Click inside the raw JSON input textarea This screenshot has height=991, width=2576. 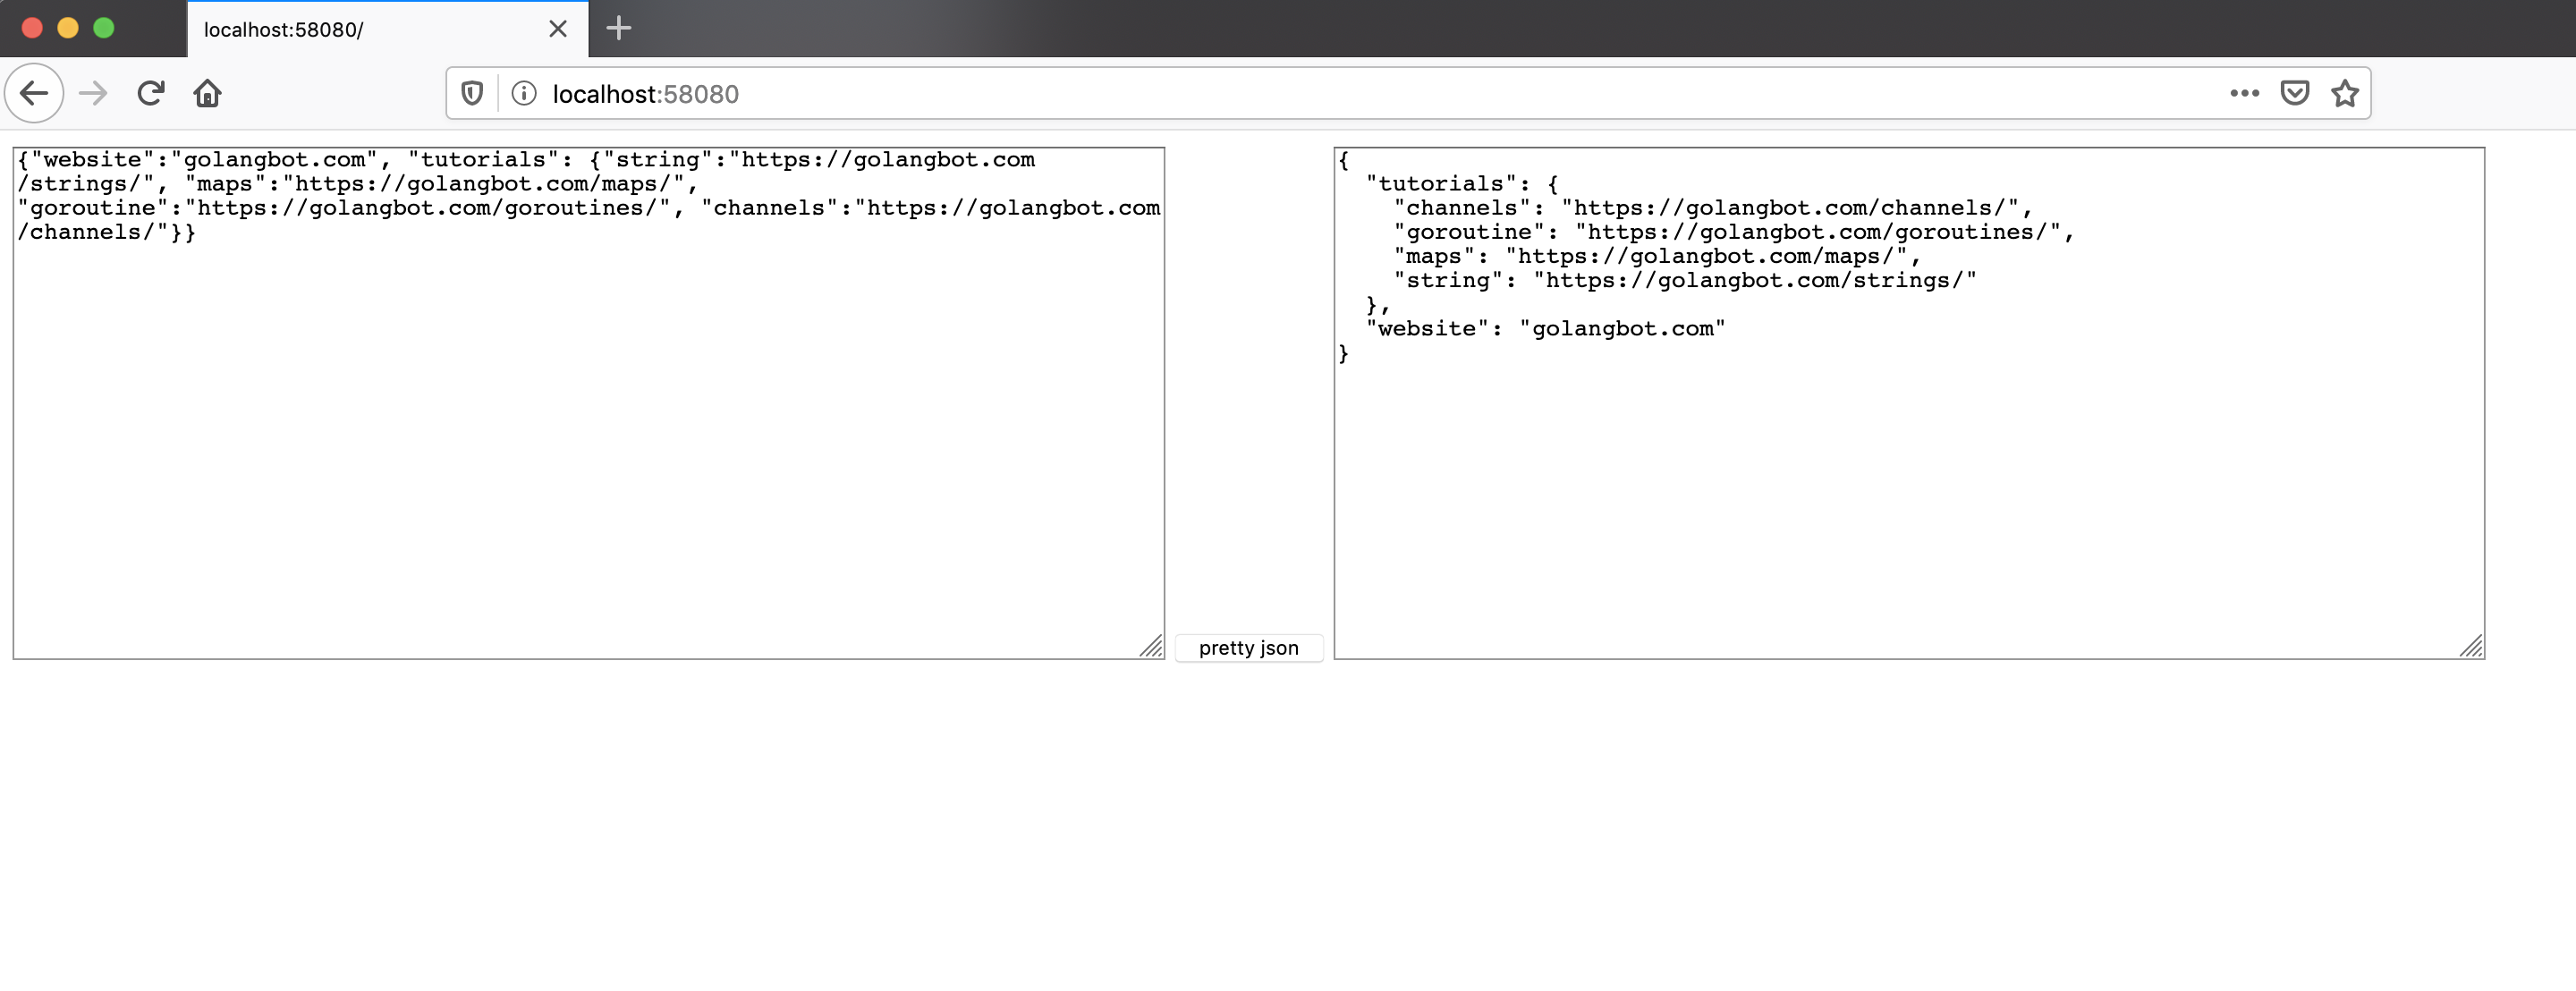pos(588,440)
